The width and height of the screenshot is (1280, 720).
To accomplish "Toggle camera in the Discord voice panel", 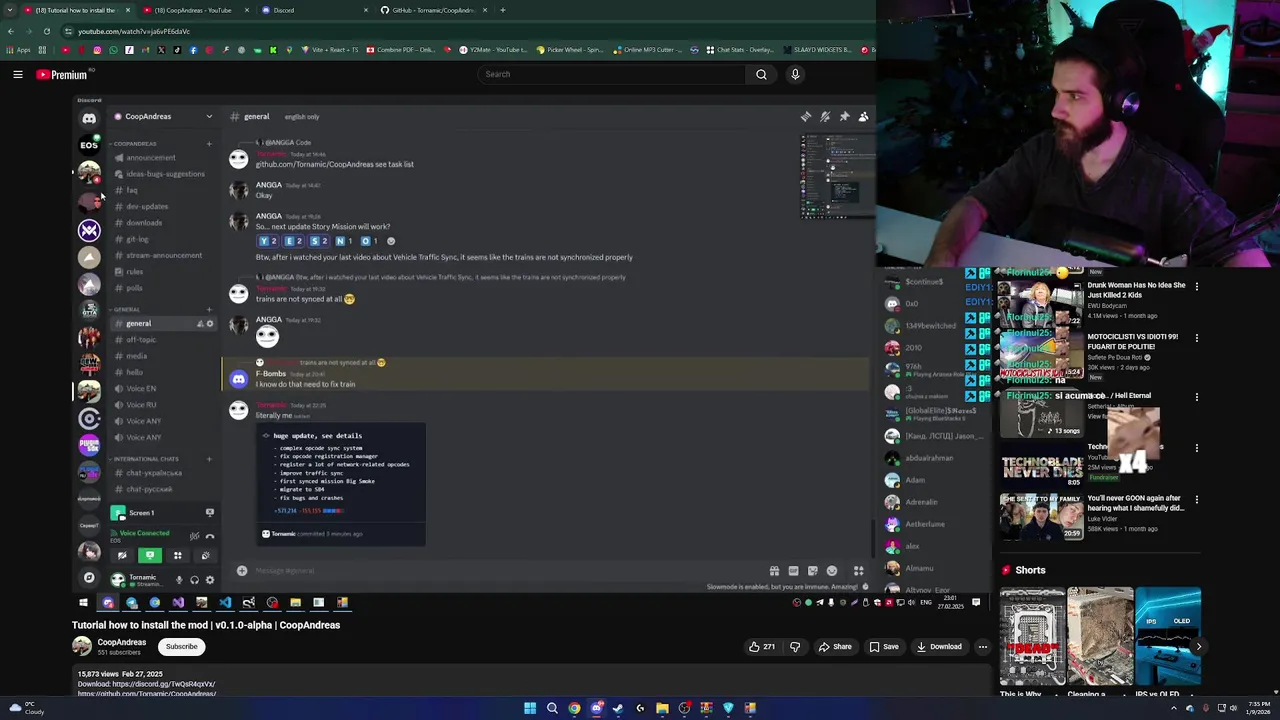I will click(122, 555).
